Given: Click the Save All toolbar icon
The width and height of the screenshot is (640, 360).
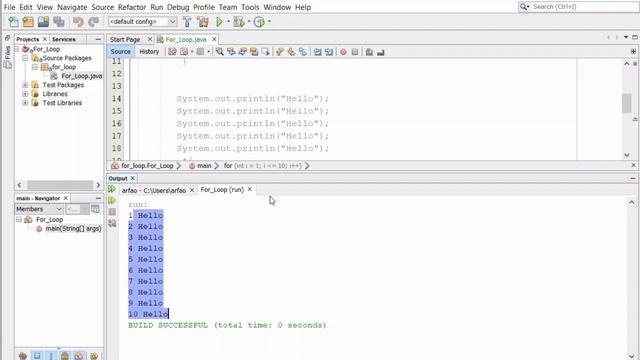Looking at the screenshot, I should (59, 22).
